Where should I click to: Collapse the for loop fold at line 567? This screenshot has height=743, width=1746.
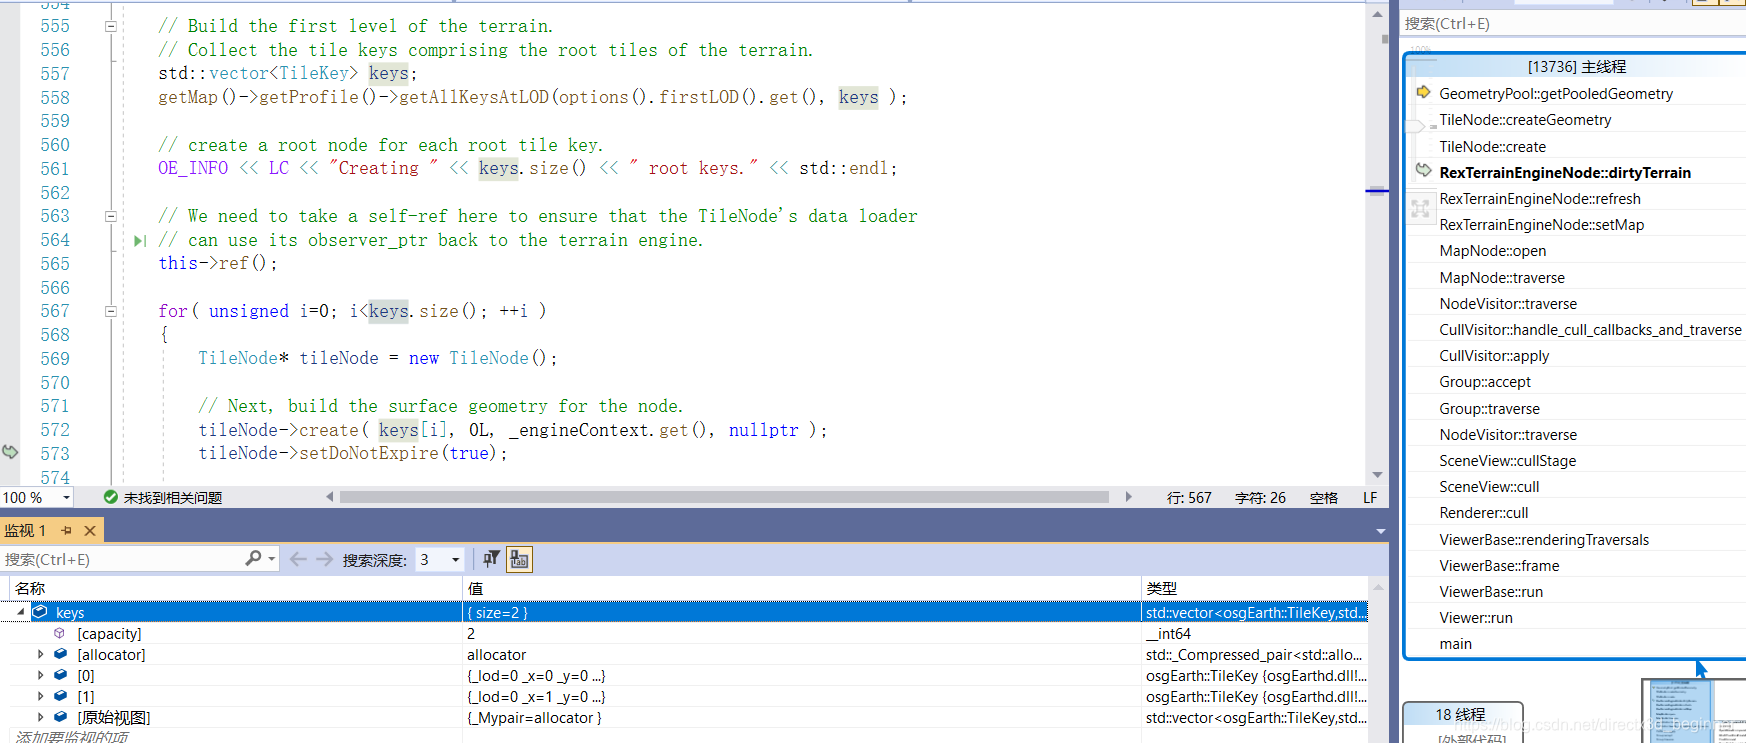pyautogui.click(x=111, y=311)
